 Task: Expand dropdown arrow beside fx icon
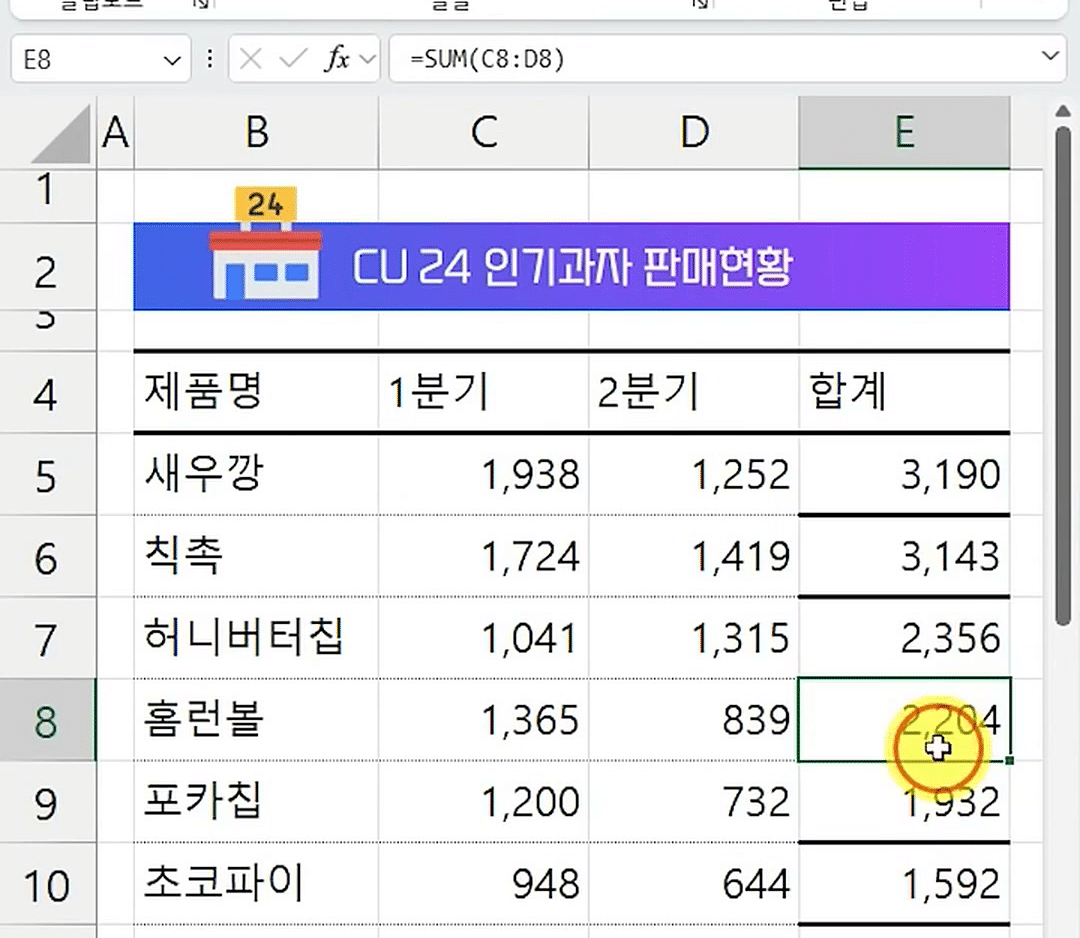[x=368, y=59]
